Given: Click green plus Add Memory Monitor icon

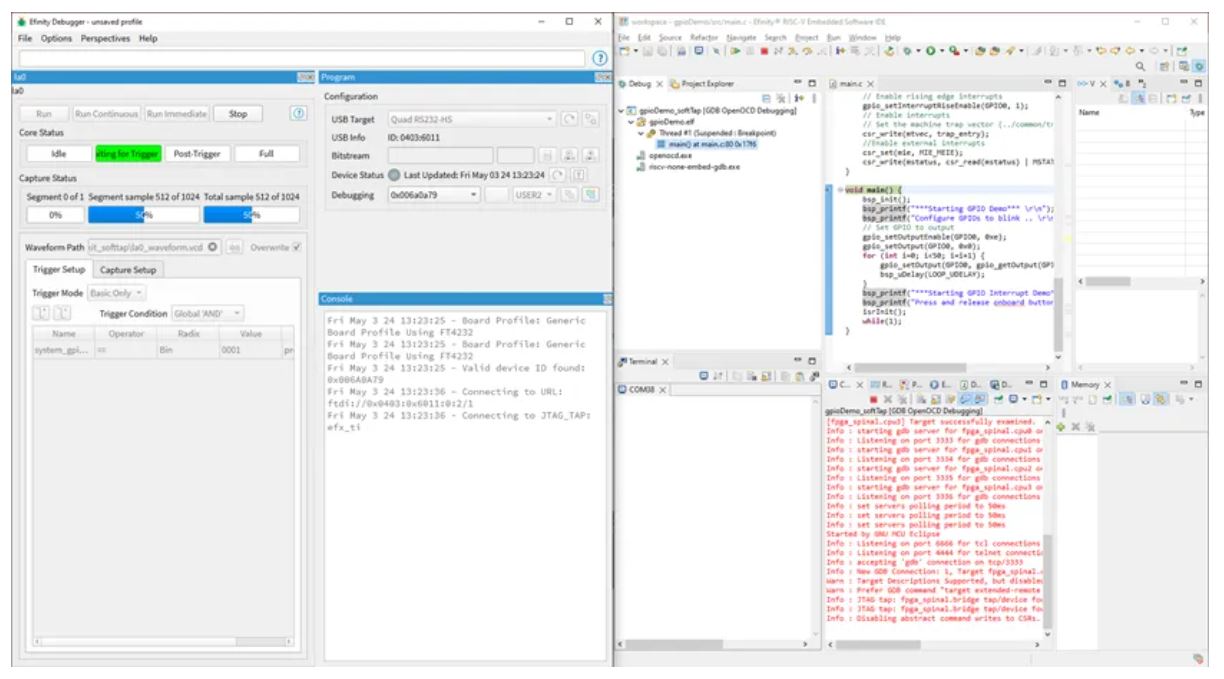Looking at the screenshot, I should coord(1061,426).
